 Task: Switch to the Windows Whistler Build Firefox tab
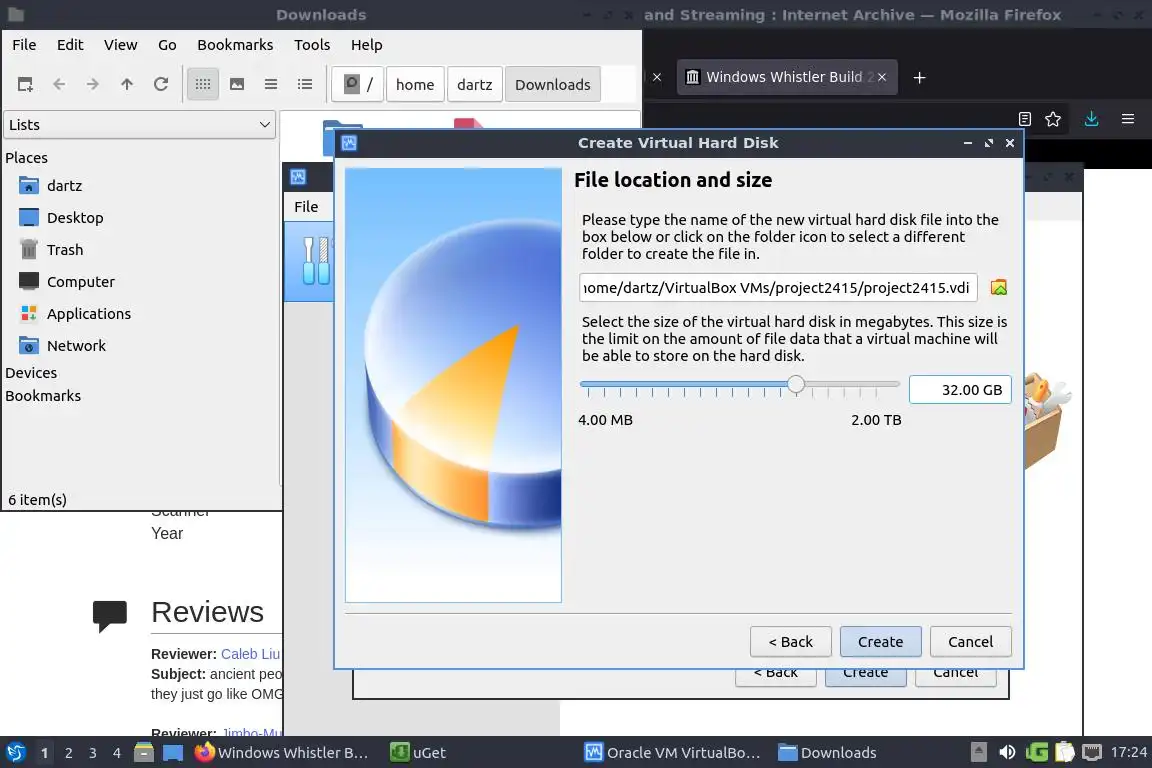(786, 77)
